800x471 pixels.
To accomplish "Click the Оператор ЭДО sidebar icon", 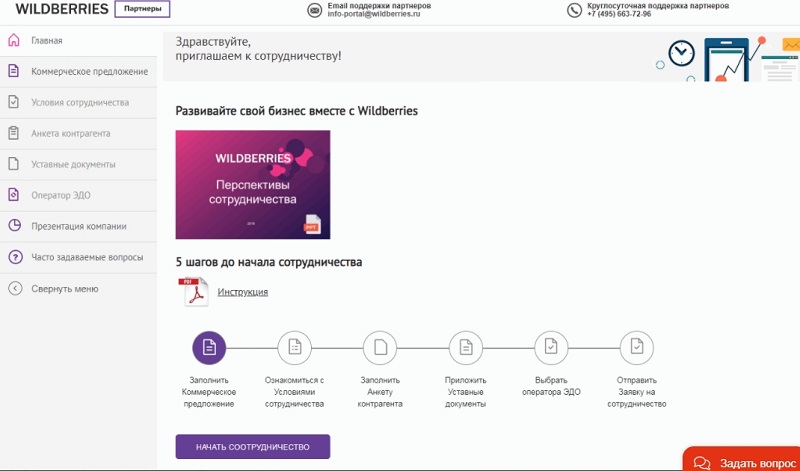I will tap(14, 195).
